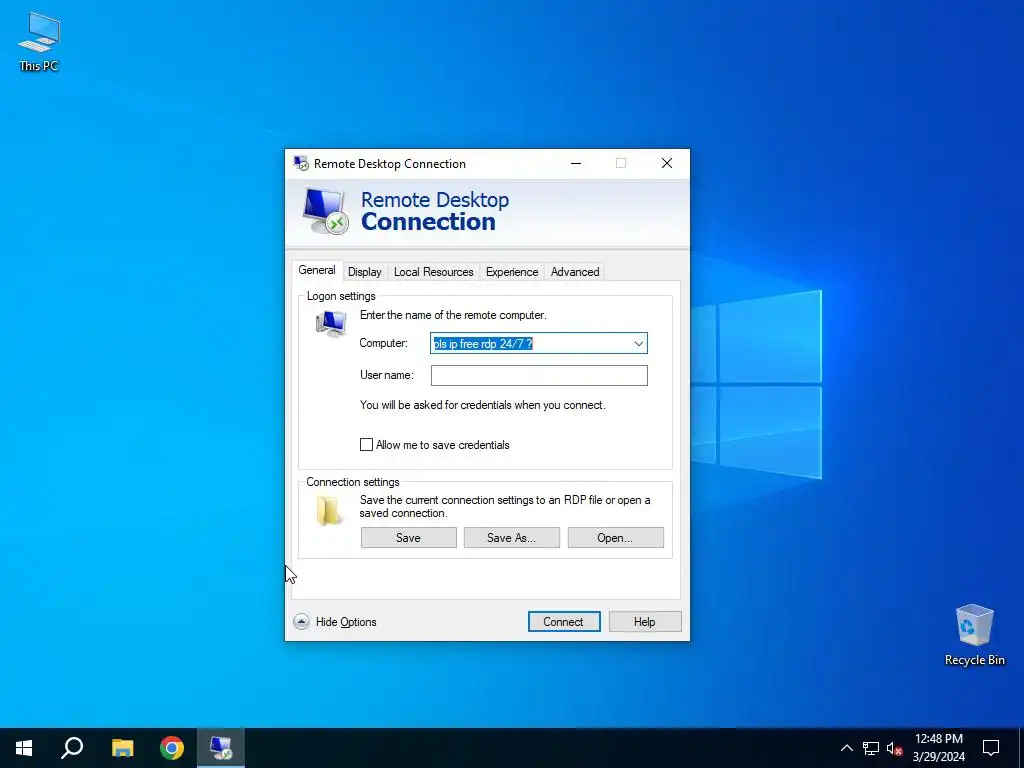Collapse dialog with Hide Options arrow
Viewport: 1024px width, 768px height.
pyautogui.click(x=301, y=622)
